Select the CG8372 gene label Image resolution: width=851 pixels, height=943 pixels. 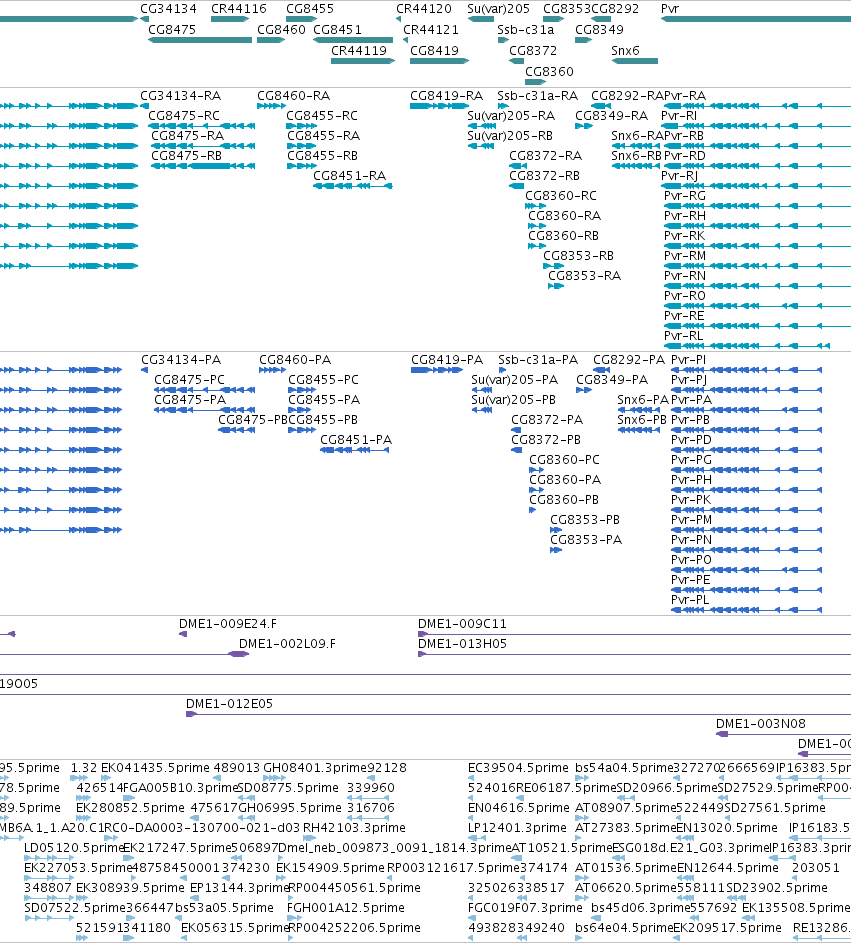coord(533,51)
